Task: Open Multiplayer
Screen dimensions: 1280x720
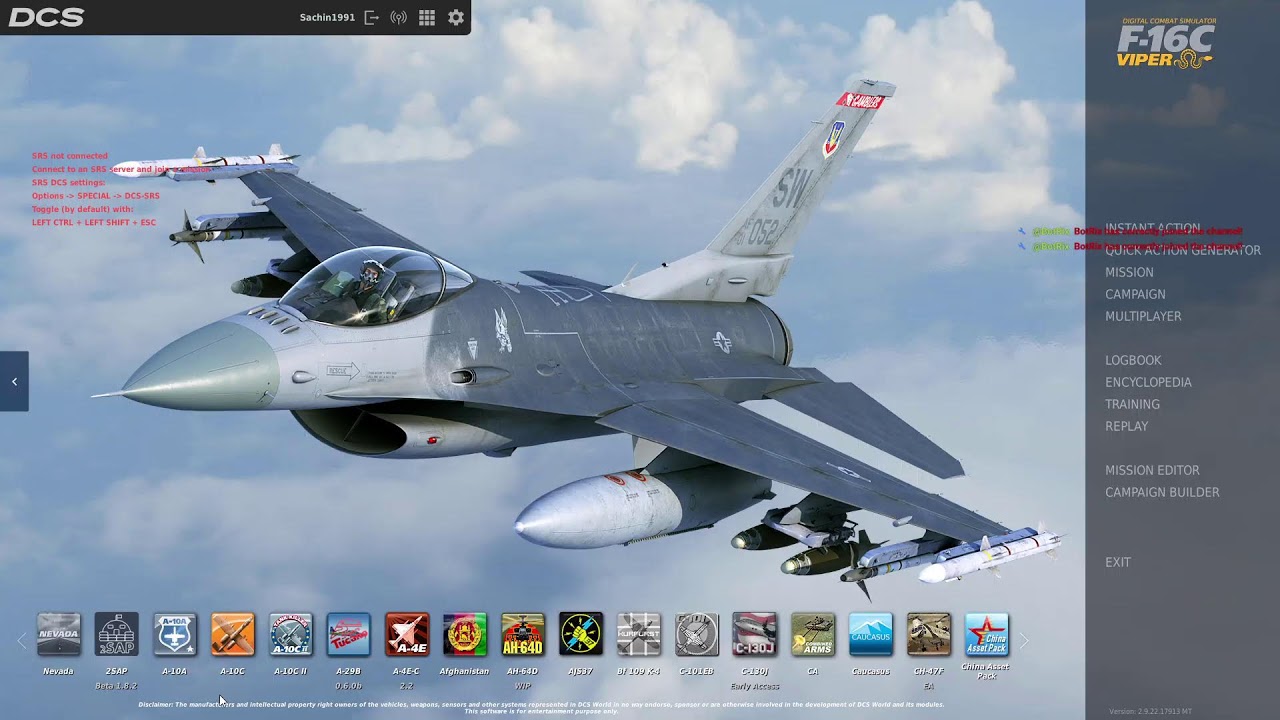Action: (1143, 316)
